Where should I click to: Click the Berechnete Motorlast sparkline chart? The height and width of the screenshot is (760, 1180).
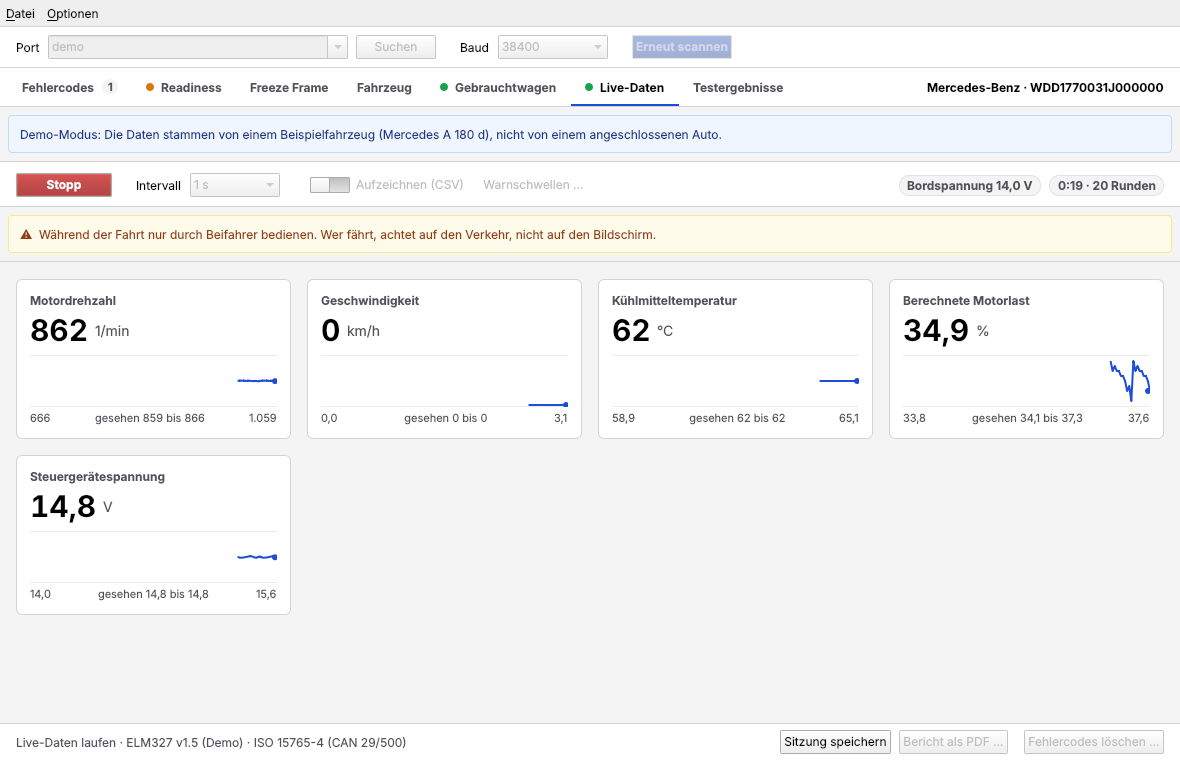[1026, 381]
